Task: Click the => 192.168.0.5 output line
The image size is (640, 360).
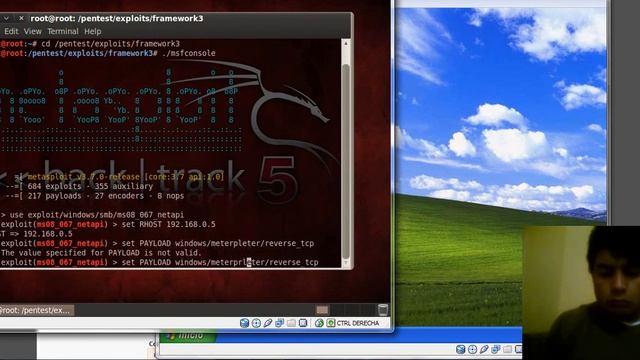Action: pyautogui.click(x=42, y=234)
